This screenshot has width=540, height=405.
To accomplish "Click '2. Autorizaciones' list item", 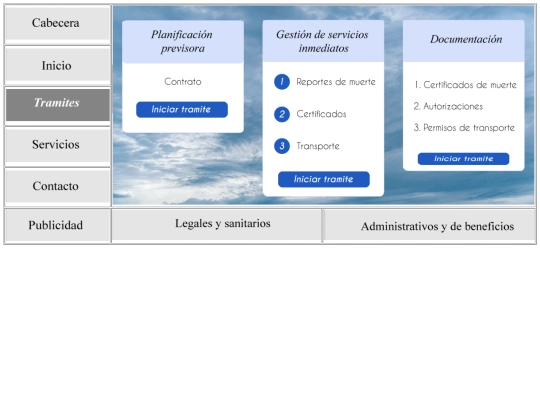I will tap(448, 106).
